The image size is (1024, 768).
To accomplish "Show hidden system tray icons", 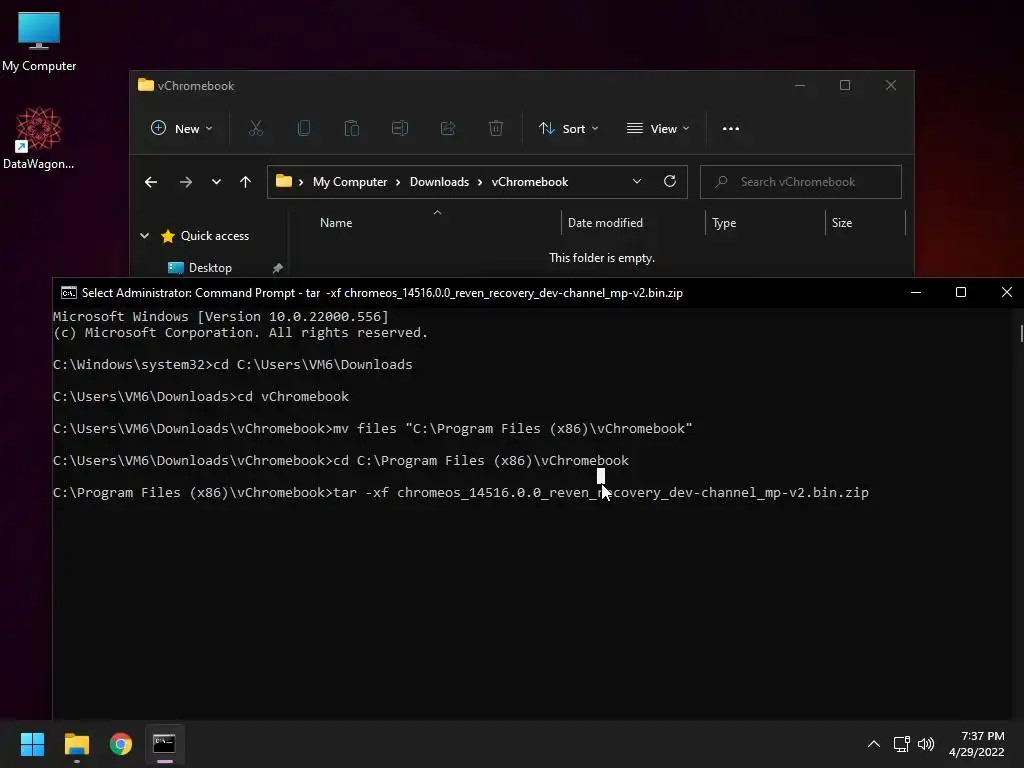I will pos(874,744).
